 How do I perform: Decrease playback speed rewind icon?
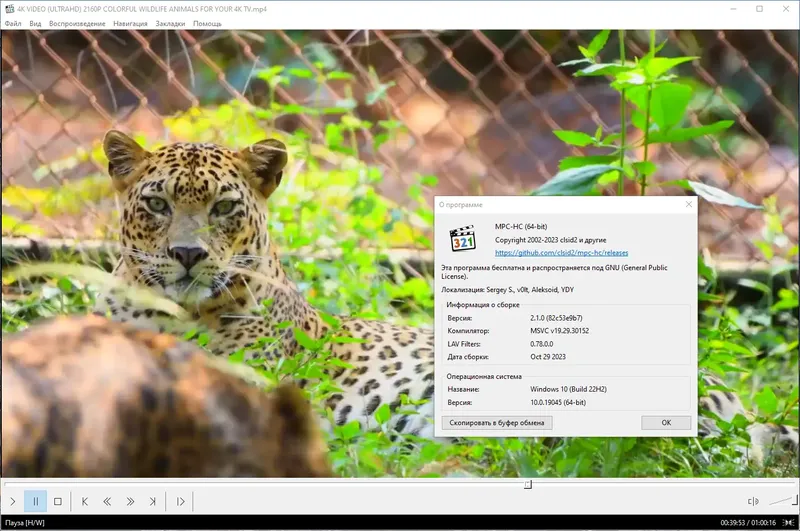[107, 501]
